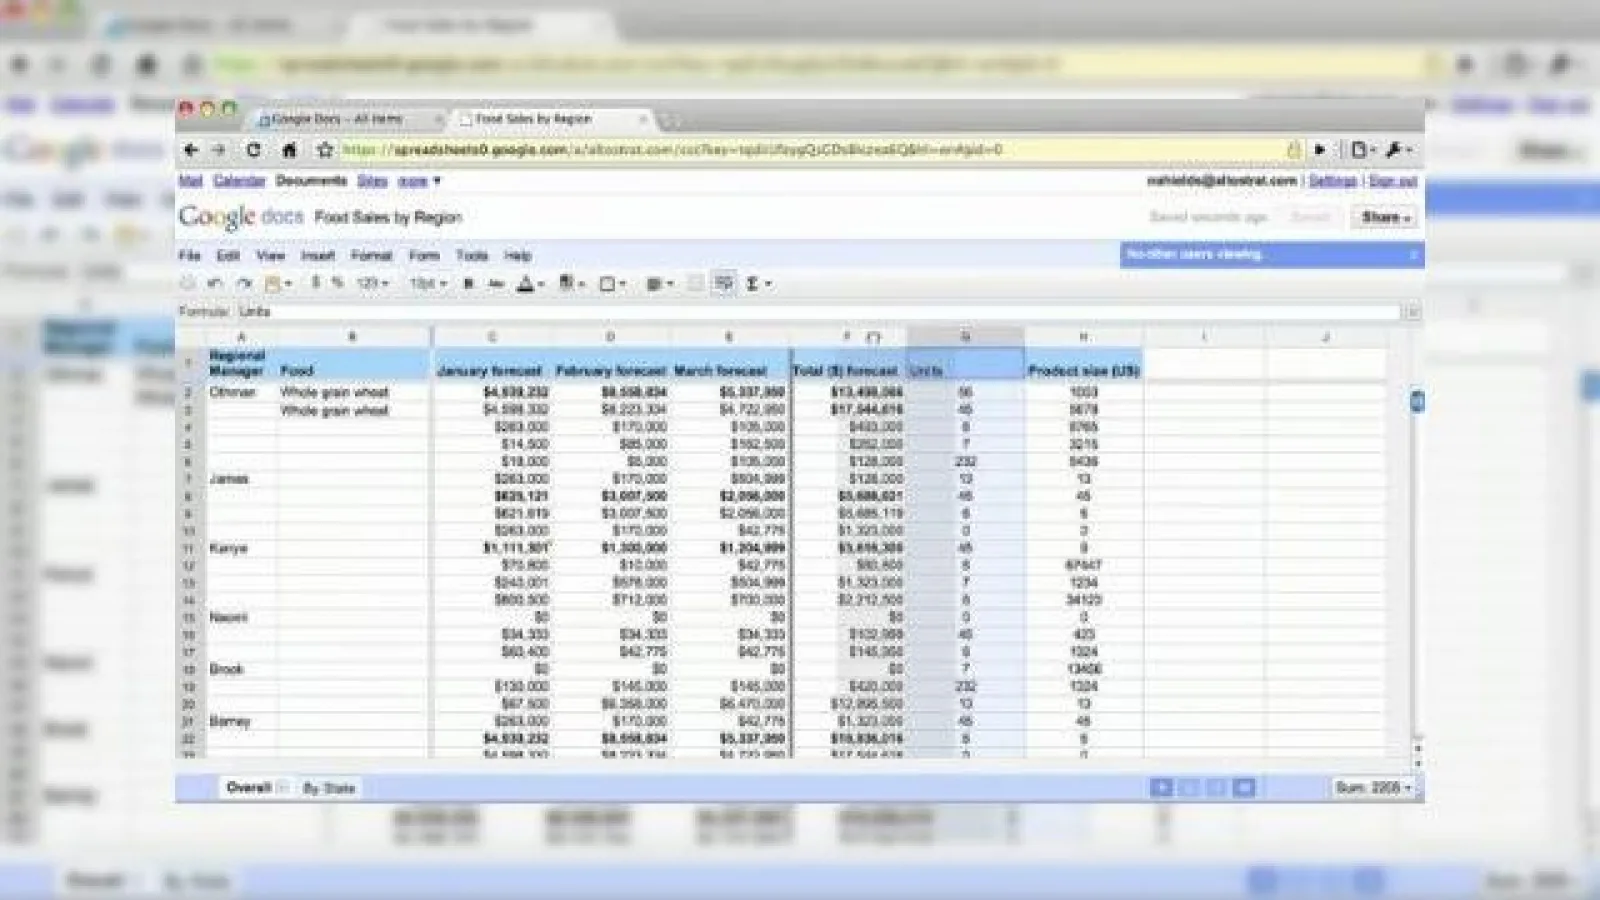
Task: Select the Whole grain wheat cell in row 2
Action: pyautogui.click(x=353, y=392)
